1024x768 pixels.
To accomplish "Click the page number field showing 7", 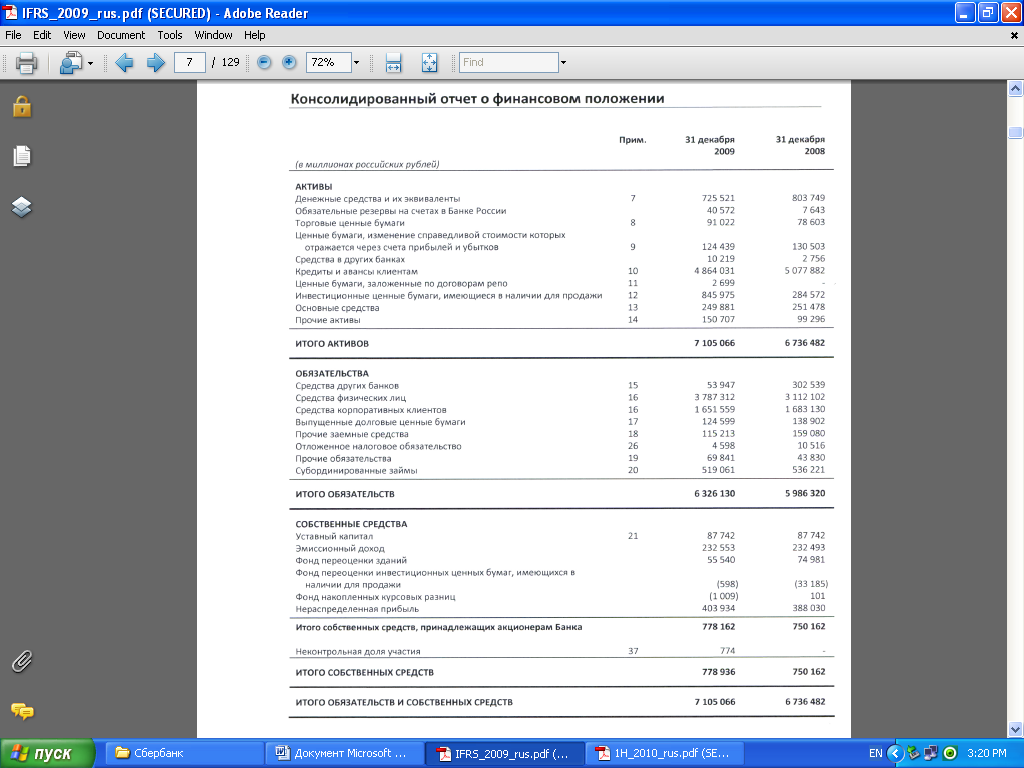I will pos(189,62).
